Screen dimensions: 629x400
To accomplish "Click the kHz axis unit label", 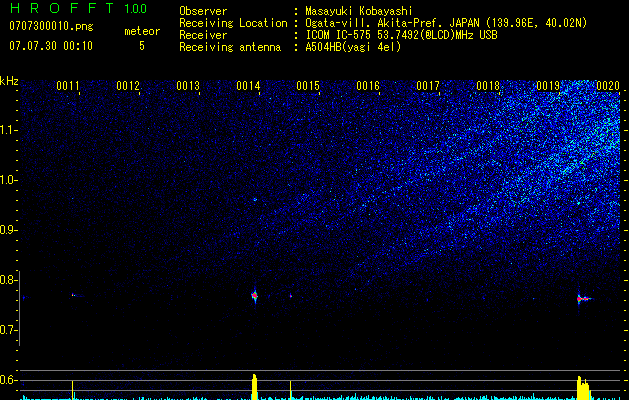I will [9, 81].
